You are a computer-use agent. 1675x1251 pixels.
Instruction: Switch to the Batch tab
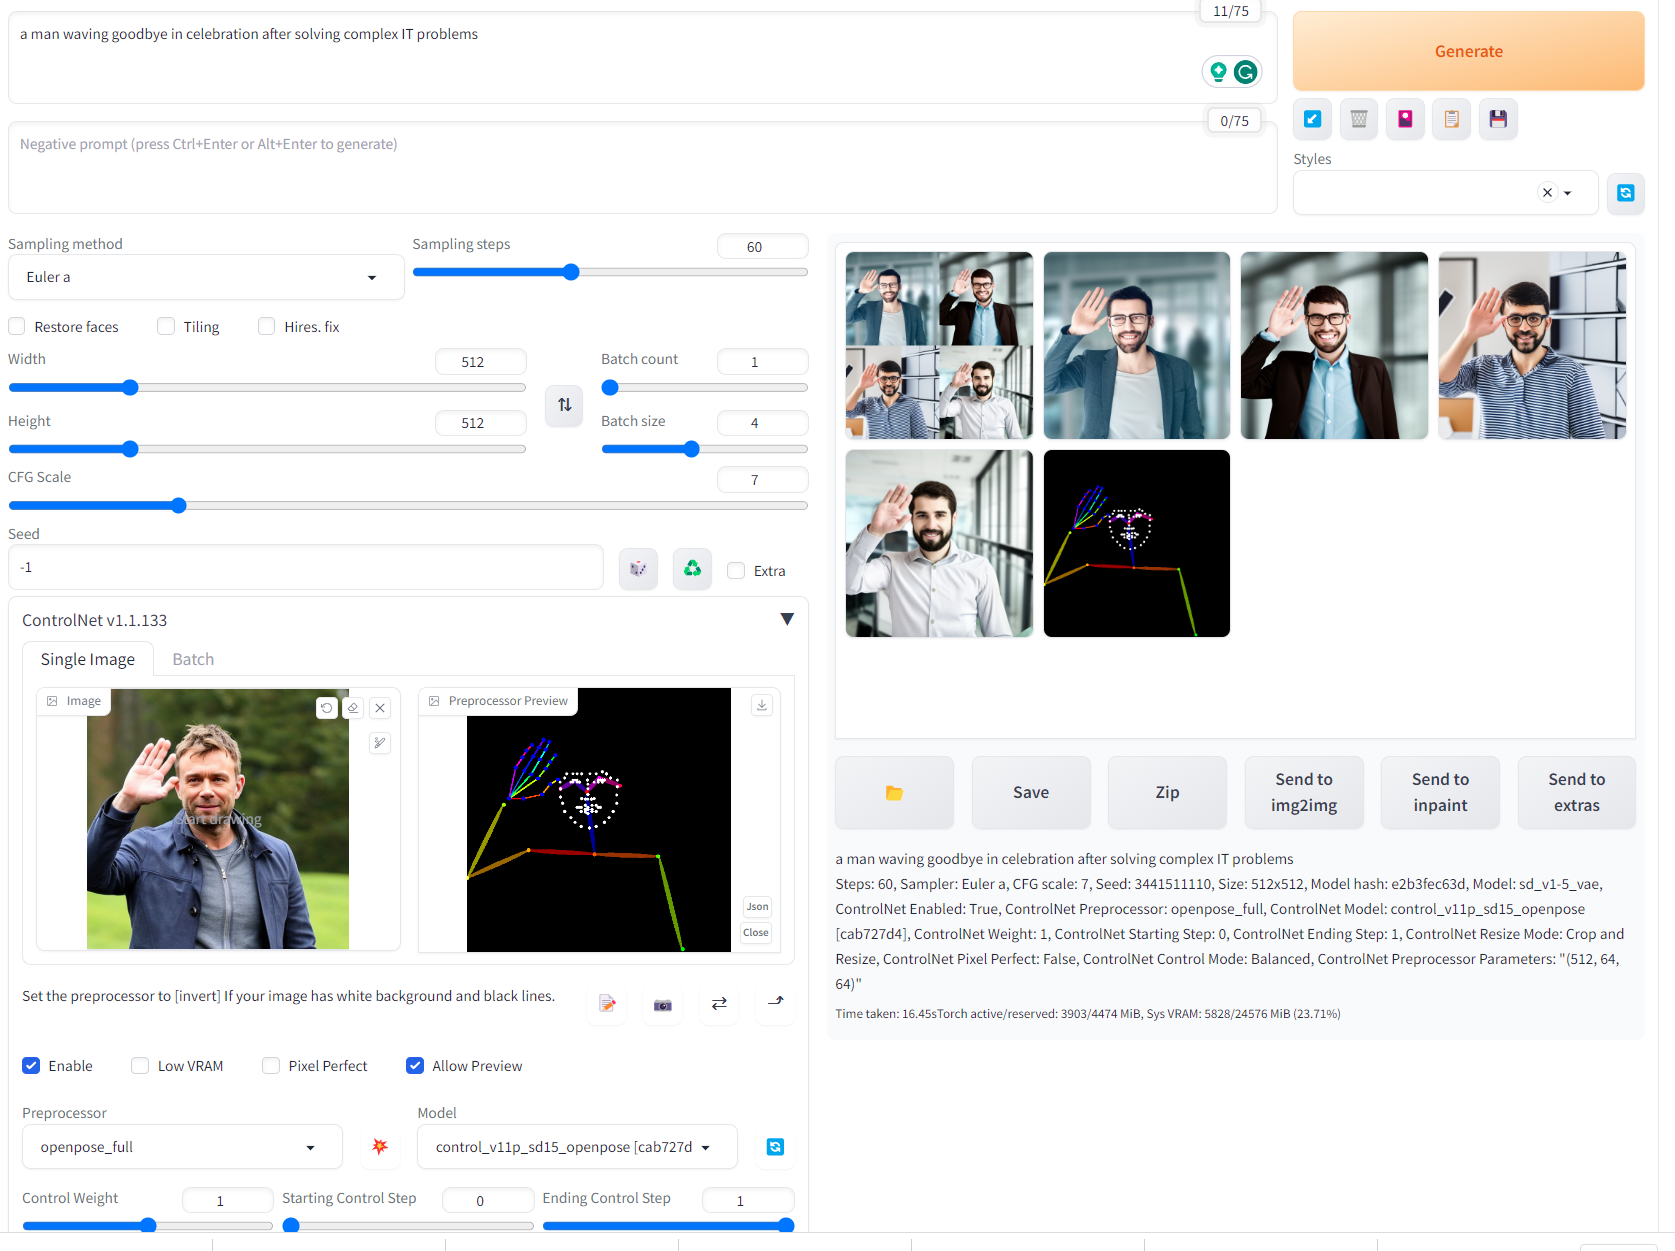193,659
